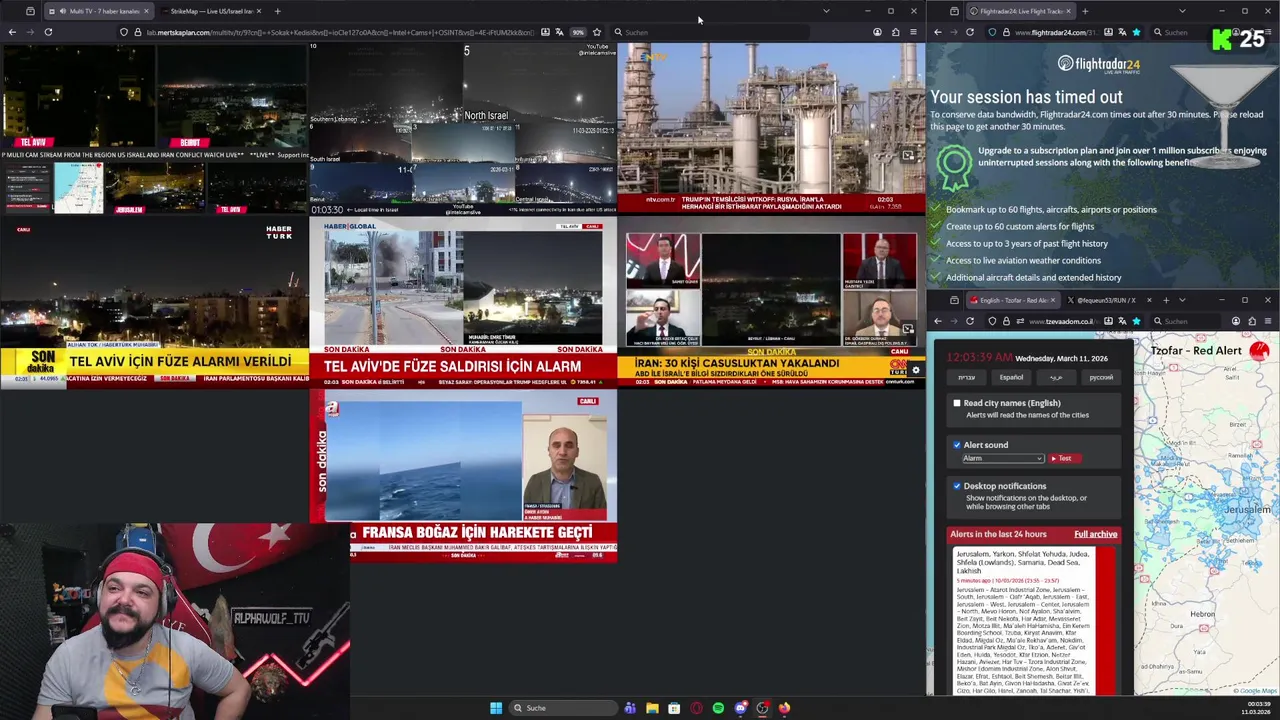Open Firefox View icon in Multi TV window
1280x720 pixels.
pyautogui.click(x=30, y=11)
